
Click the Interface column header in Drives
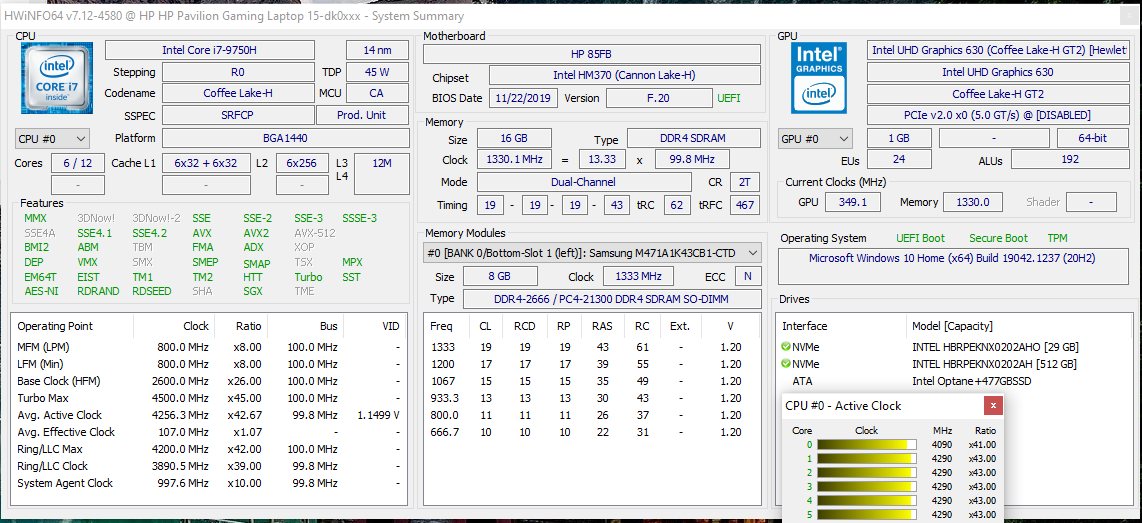[x=804, y=326]
